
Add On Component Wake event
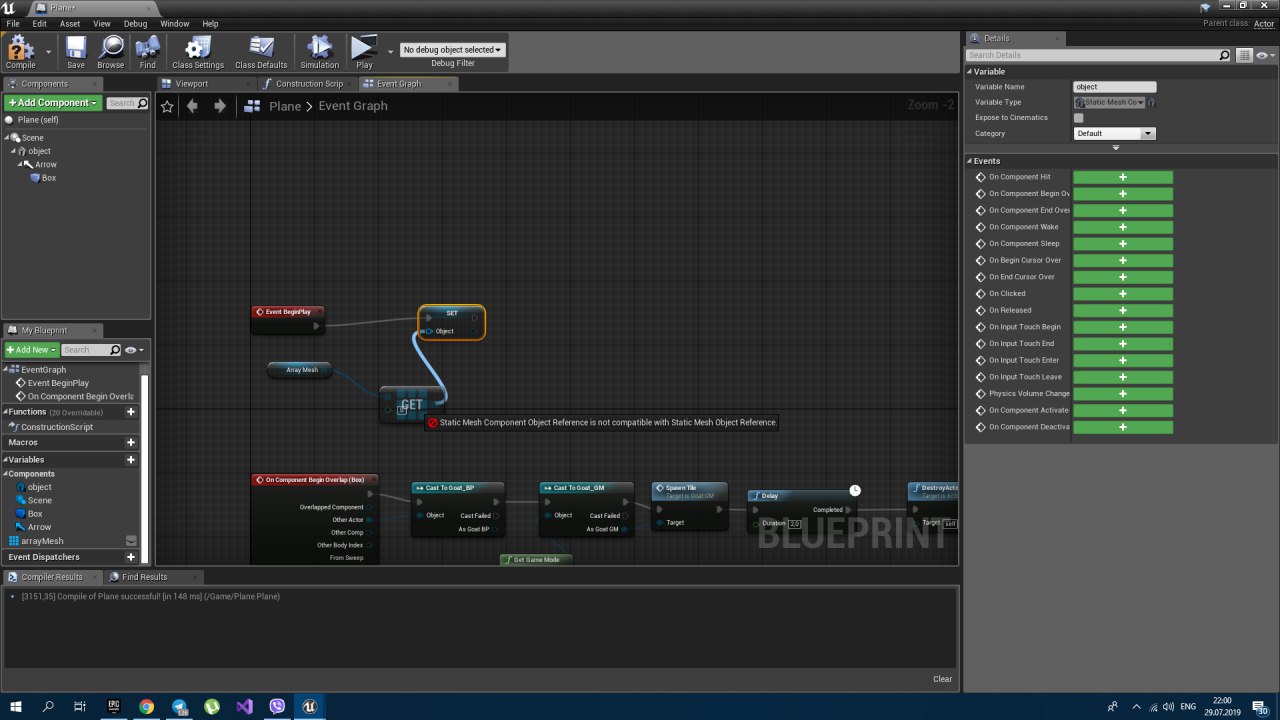1123,227
